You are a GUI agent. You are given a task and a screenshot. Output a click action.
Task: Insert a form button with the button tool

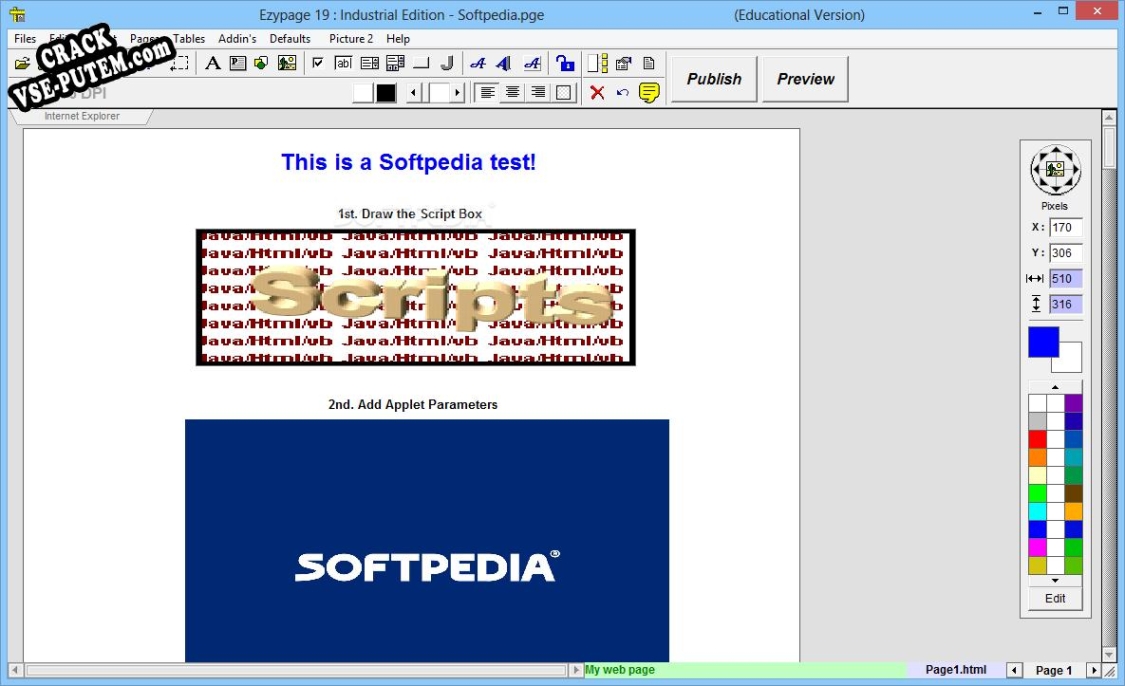coord(421,63)
